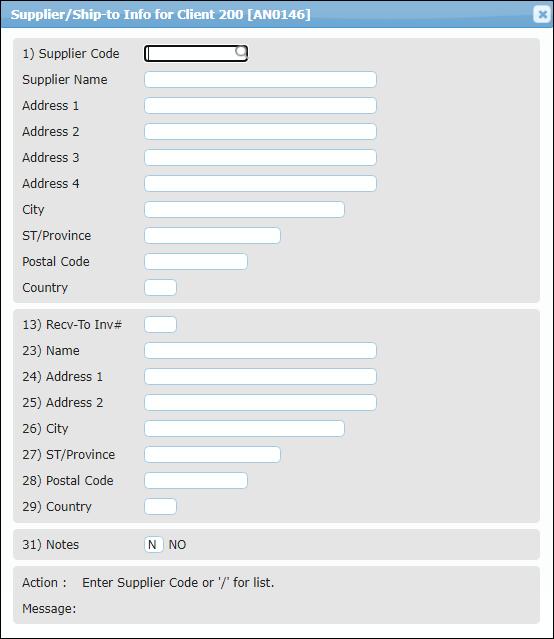Select the 26) City field
This screenshot has height=639, width=554.
244,429
